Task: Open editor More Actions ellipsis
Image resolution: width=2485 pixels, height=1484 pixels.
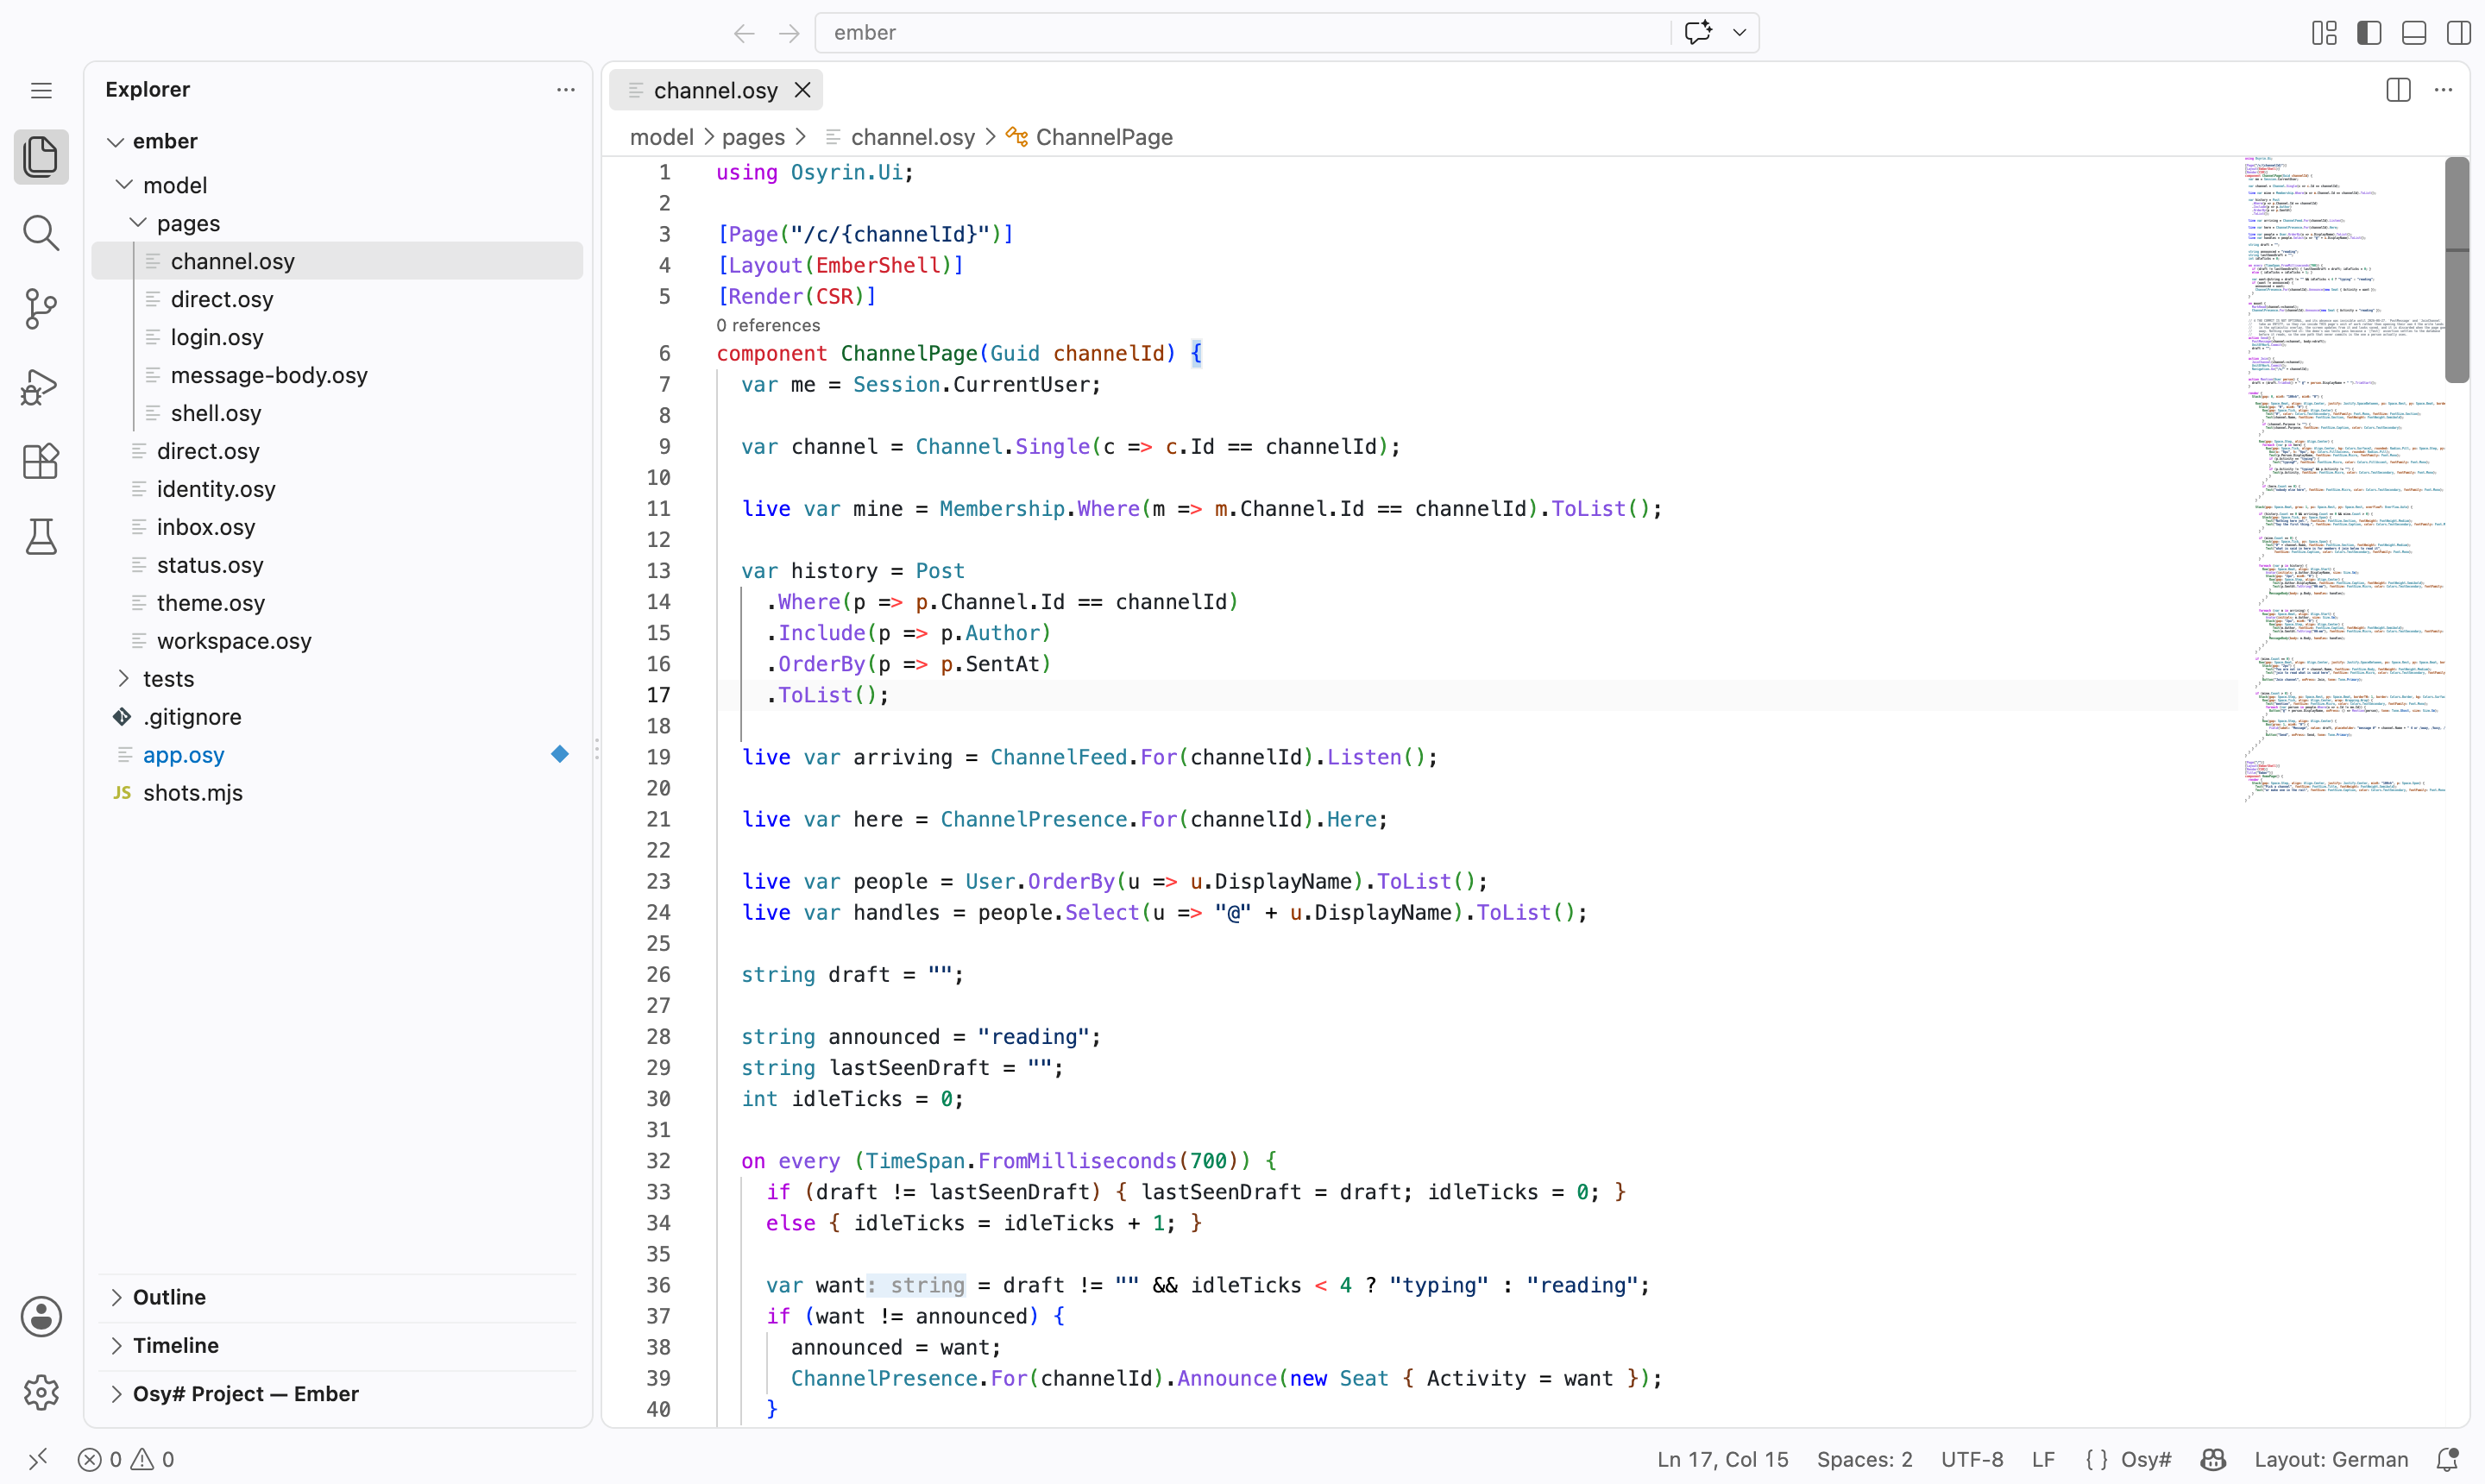Action: 2443,90
